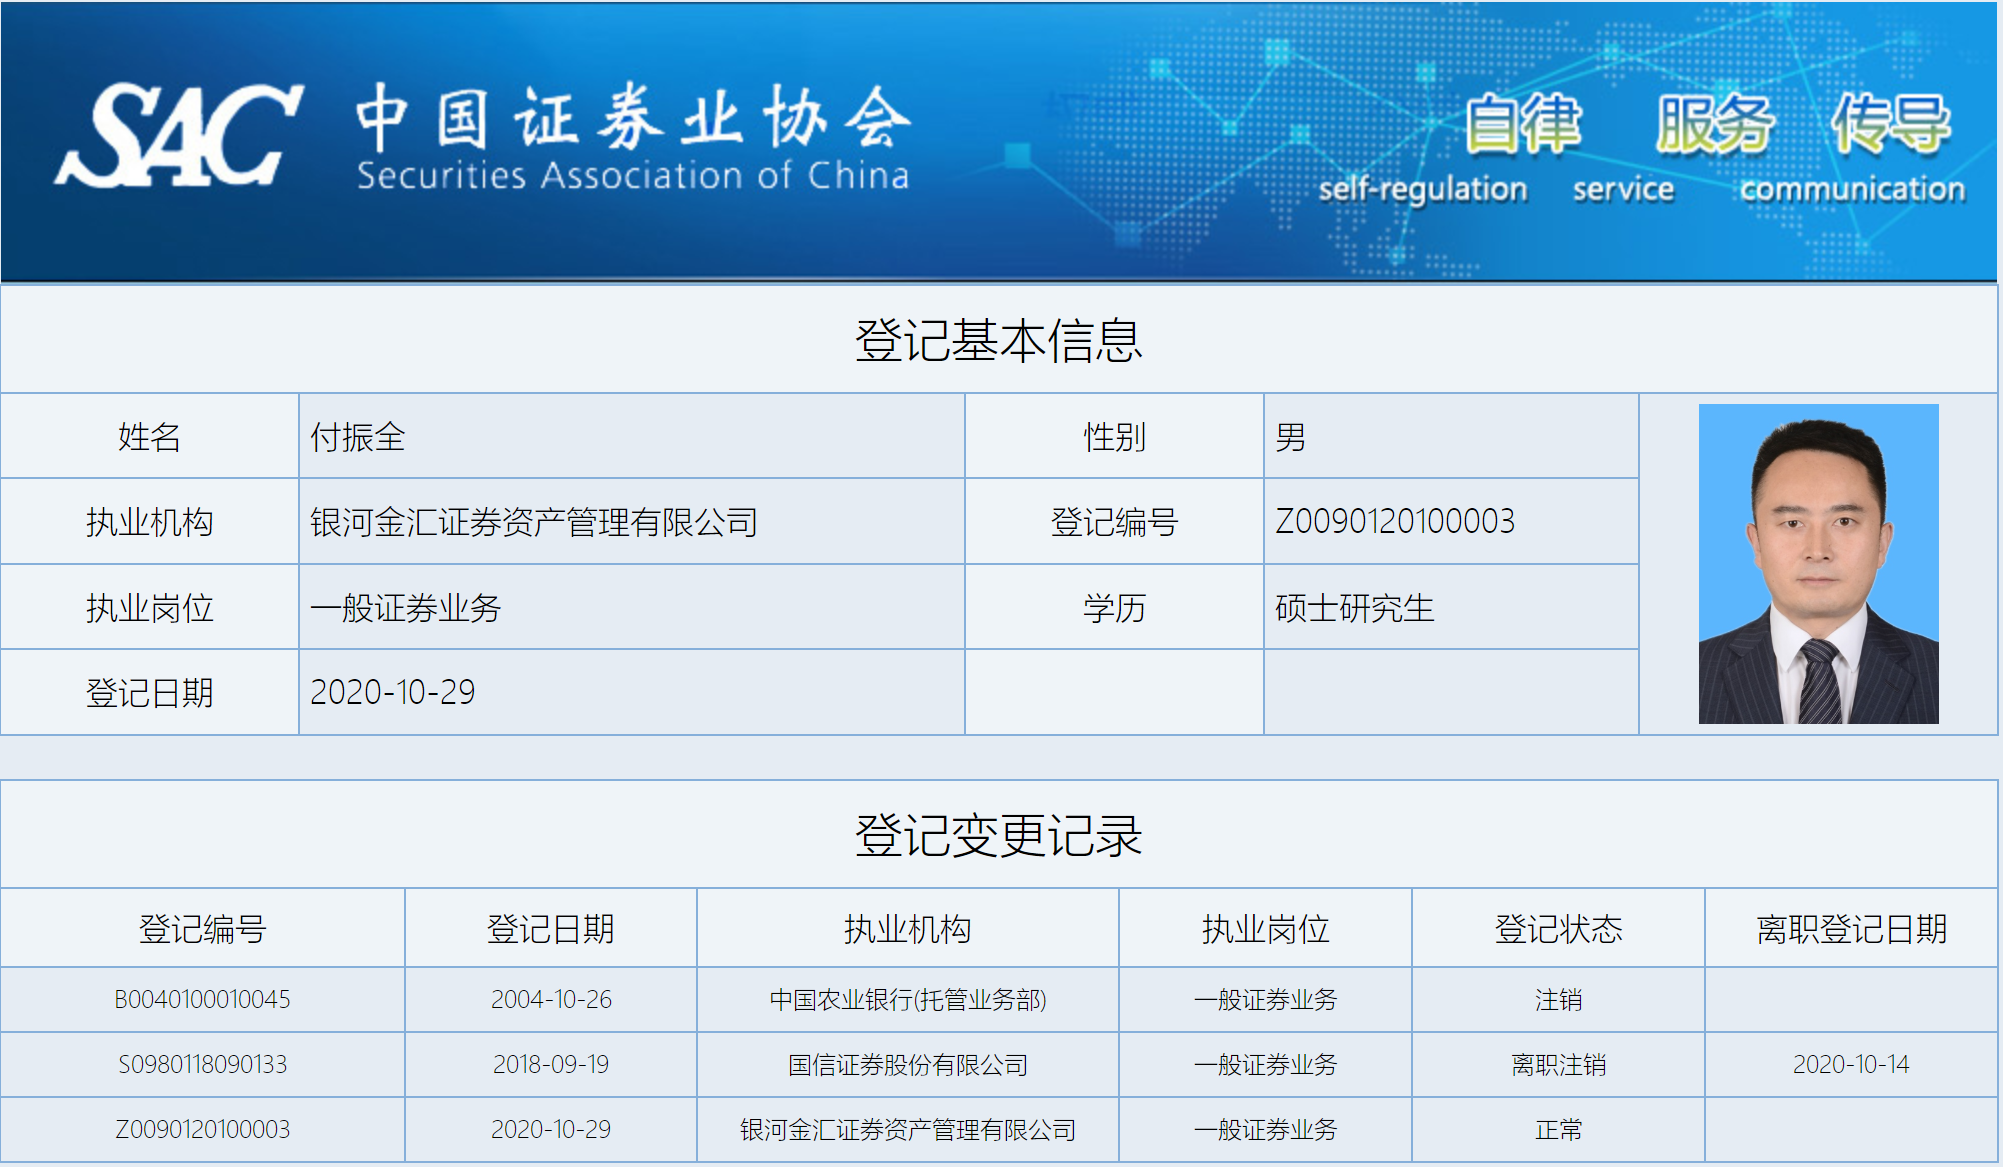Select the 登记编号 column header

coord(202,929)
